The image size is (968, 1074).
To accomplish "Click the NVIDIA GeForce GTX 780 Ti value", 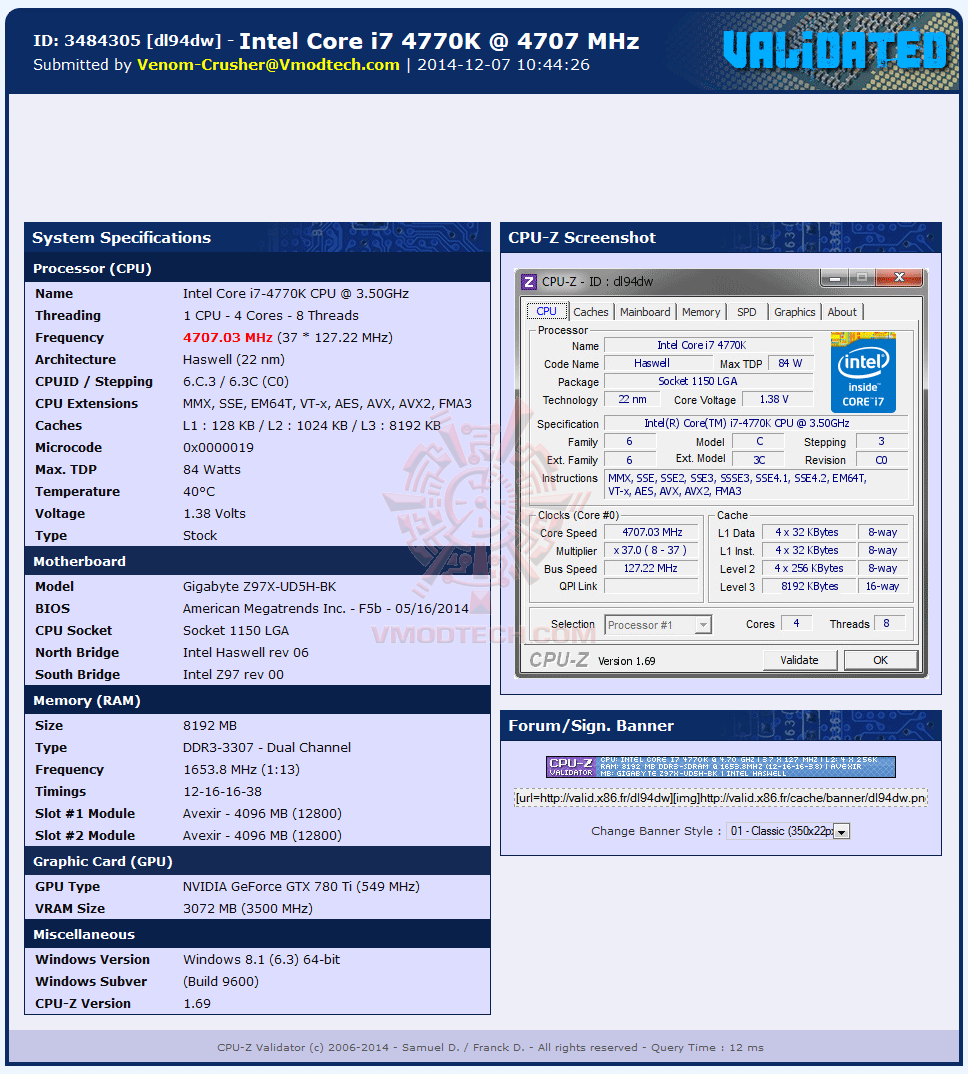I will (x=301, y=887).
